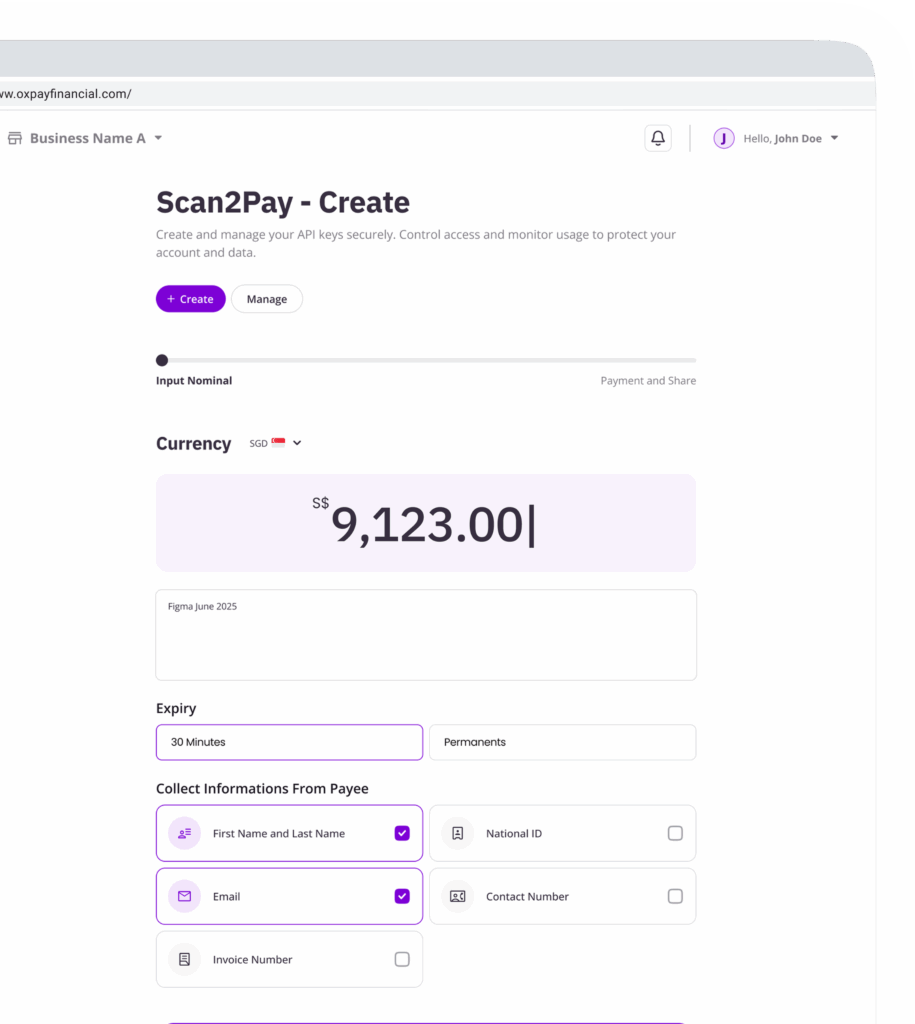Click the Contact Number card icon
The image size is (915, 1024).
coord(457,896)
